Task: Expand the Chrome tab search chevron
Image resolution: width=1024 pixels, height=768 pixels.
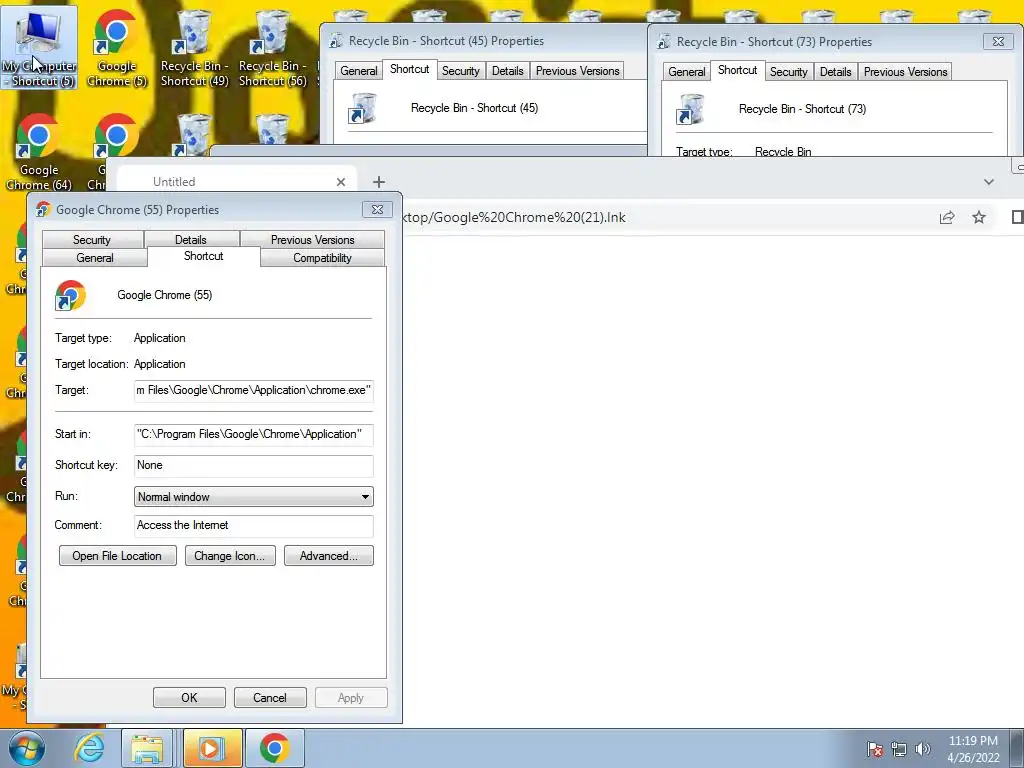Action: click(989, 182)
